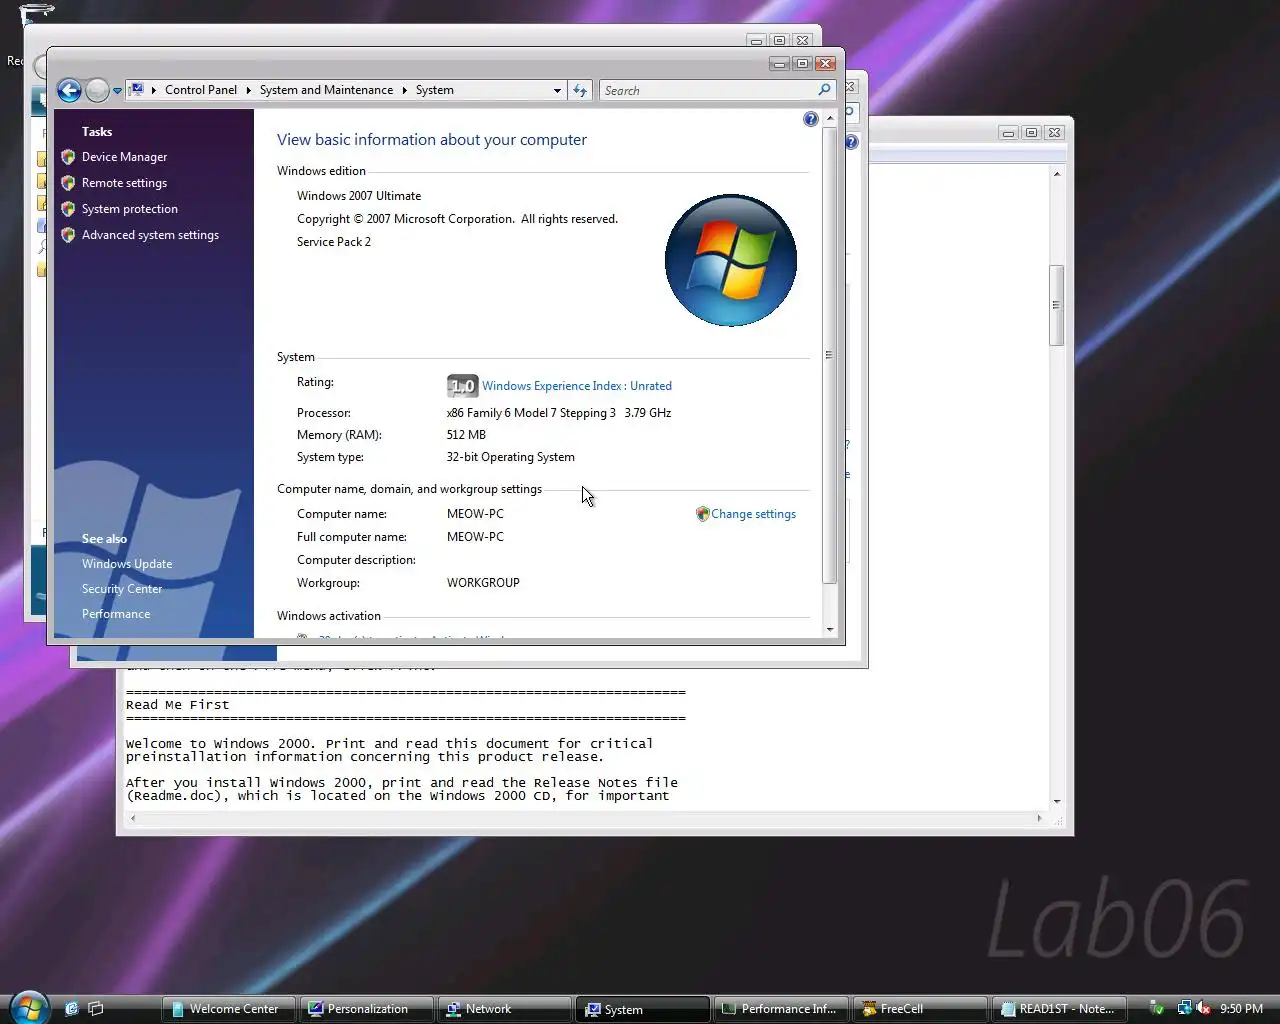Open Device Manager task link

coord(124,157)
